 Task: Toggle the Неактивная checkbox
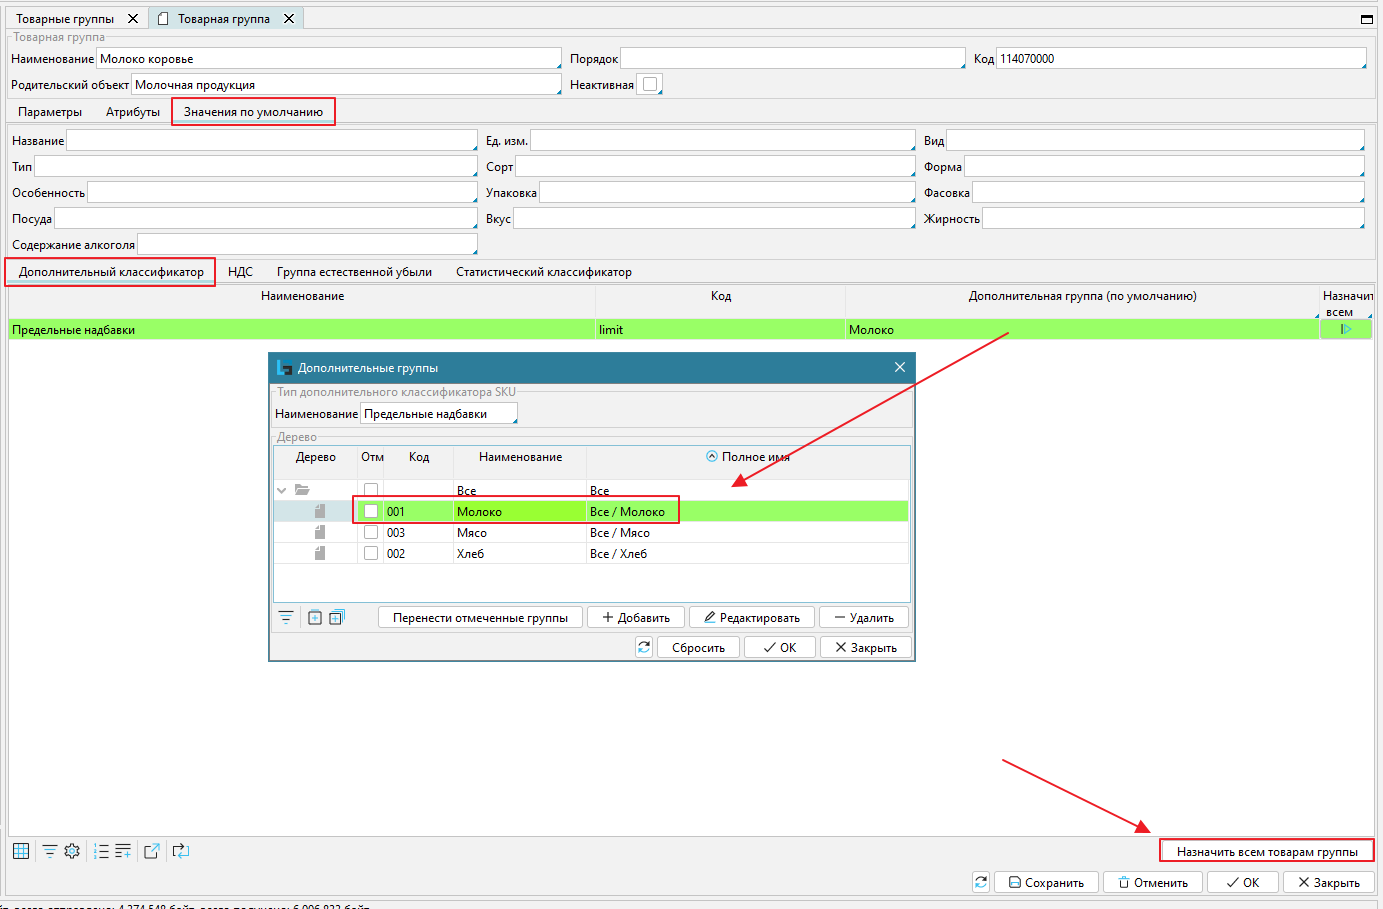650,85
